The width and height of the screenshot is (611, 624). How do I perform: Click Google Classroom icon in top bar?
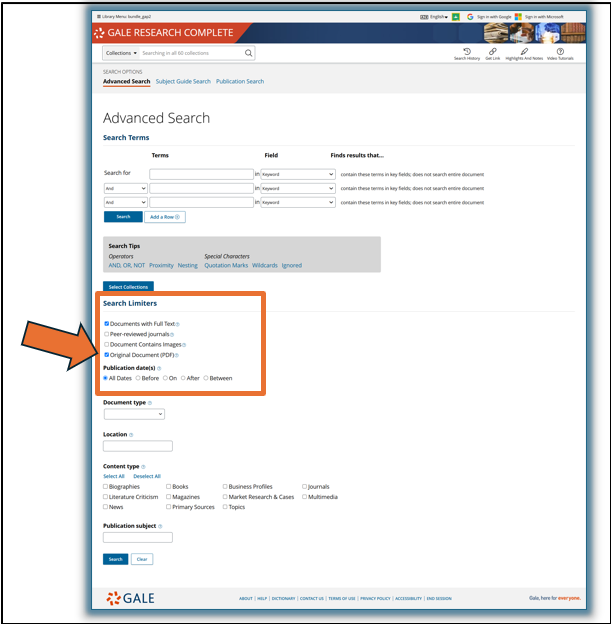pyautogui.click(x=456, y=17)
